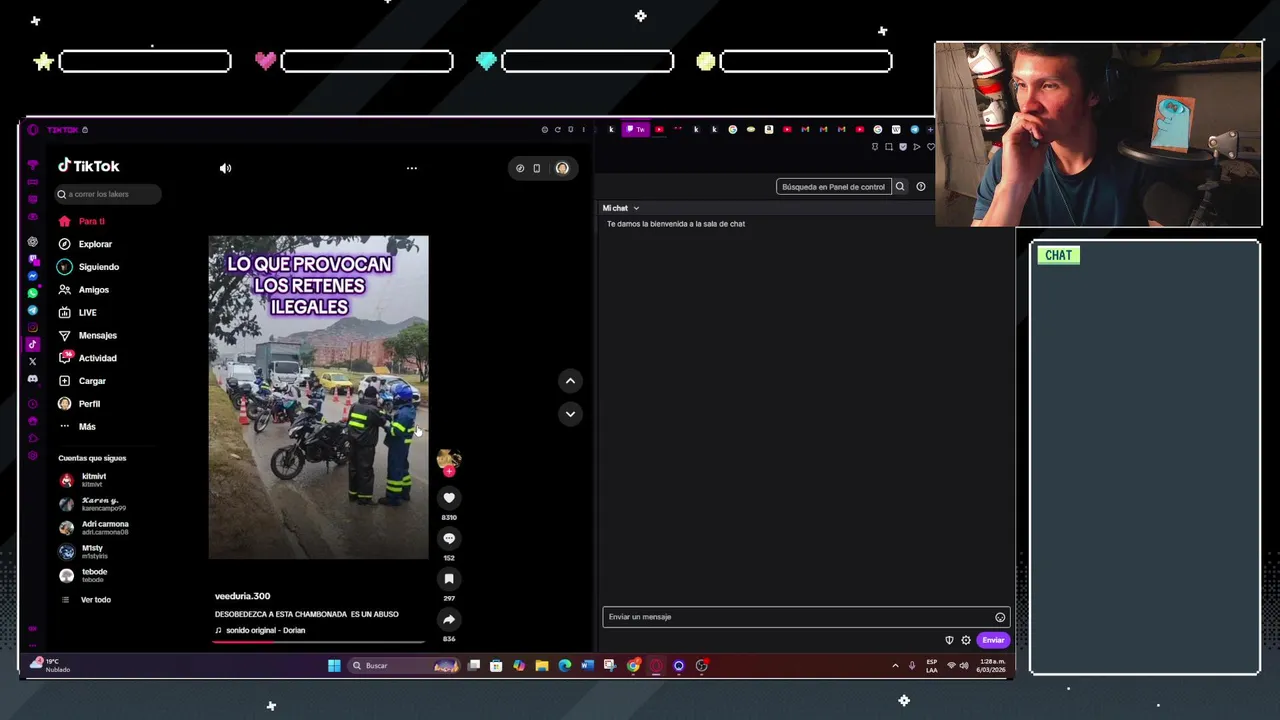Open a new browser tab plus

coord(930,129)
